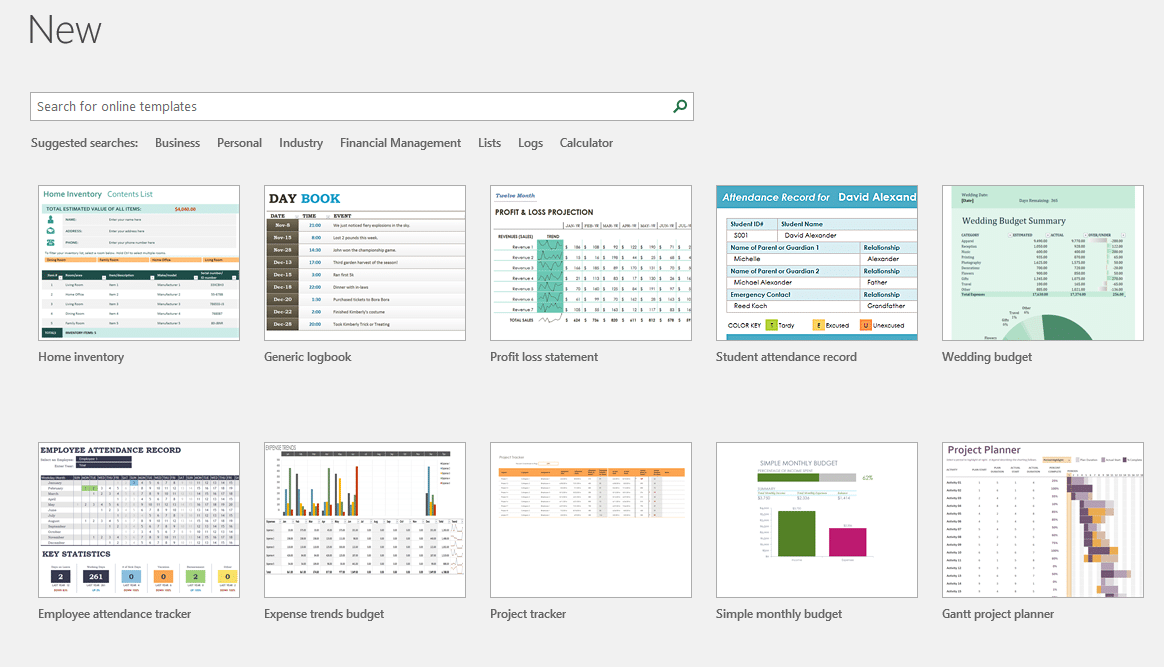1164x667 pixels.
Task: Open the Simple monthly budget template
Action: click(816, 519)
